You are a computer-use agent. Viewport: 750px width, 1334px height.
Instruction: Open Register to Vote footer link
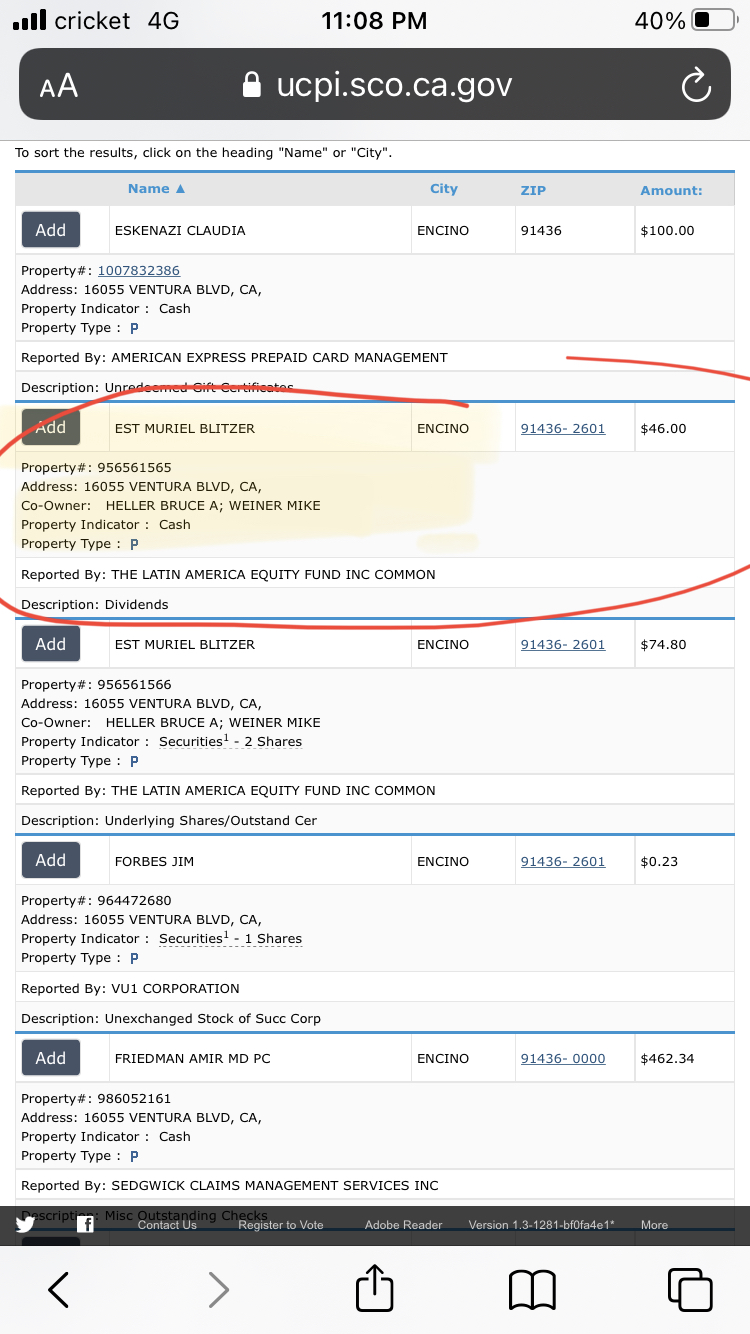point(281,1225)
